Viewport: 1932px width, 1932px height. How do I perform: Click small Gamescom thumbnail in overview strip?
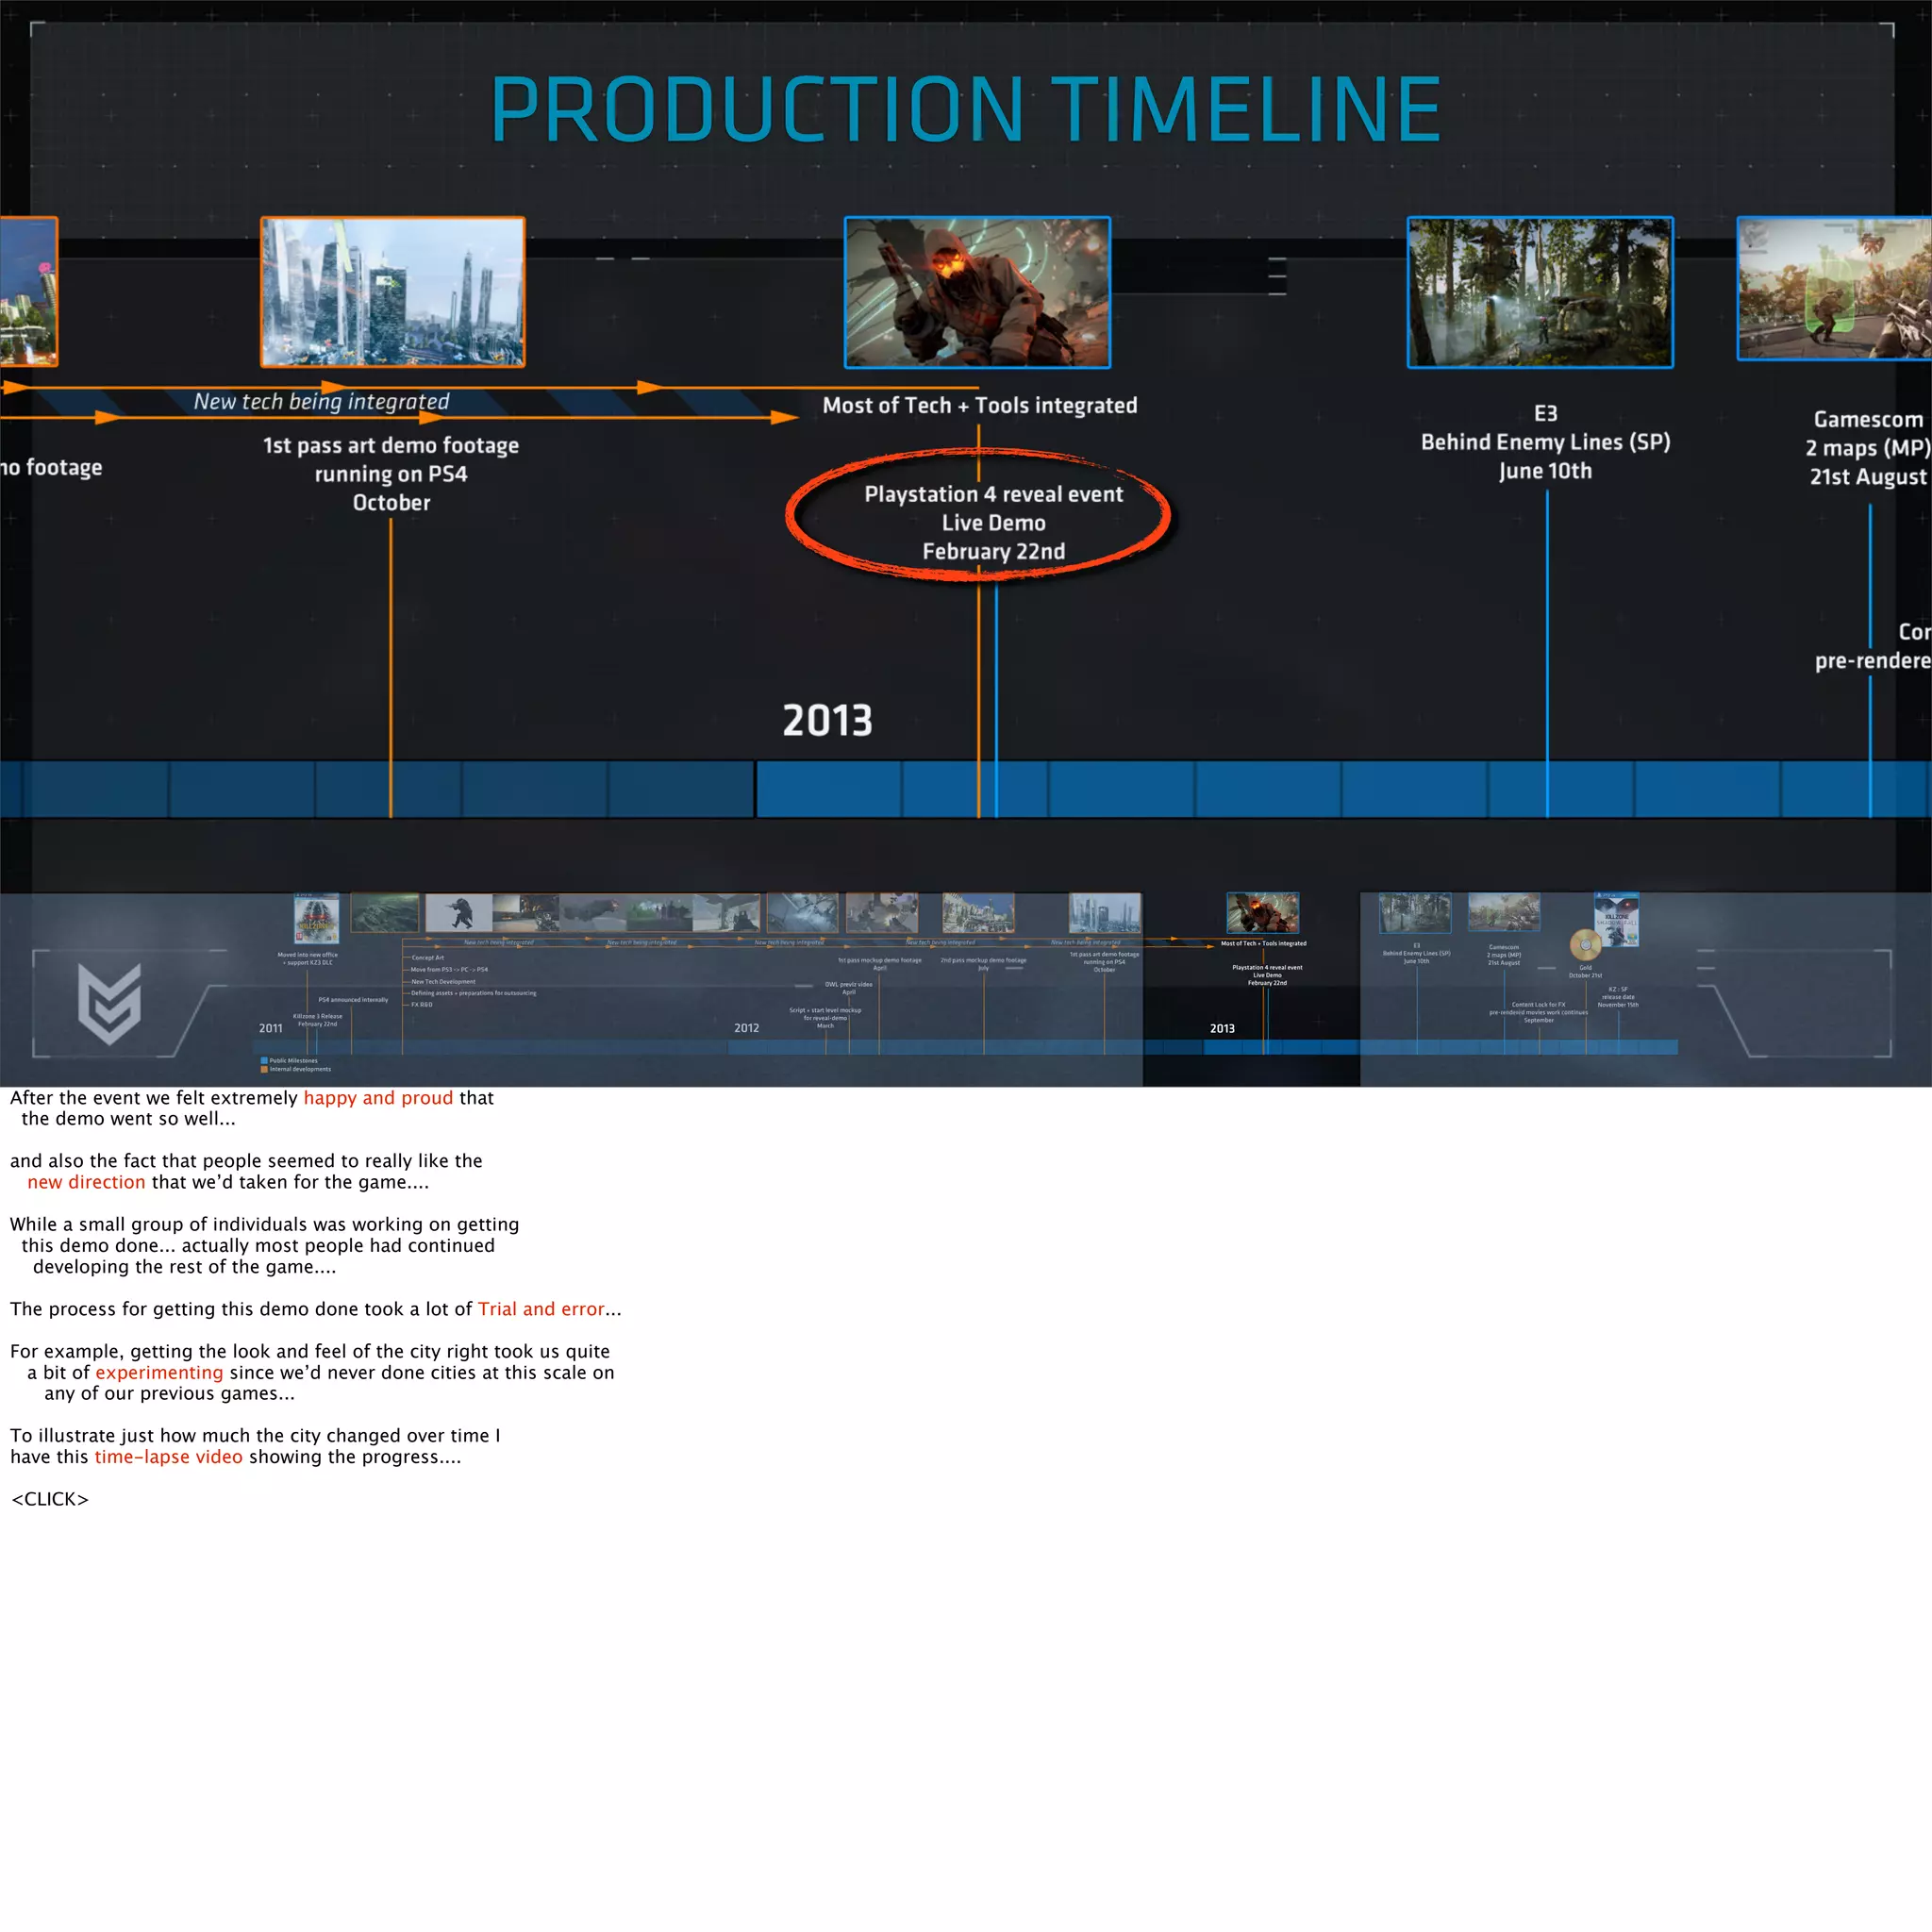click(x=1504, y=912)
